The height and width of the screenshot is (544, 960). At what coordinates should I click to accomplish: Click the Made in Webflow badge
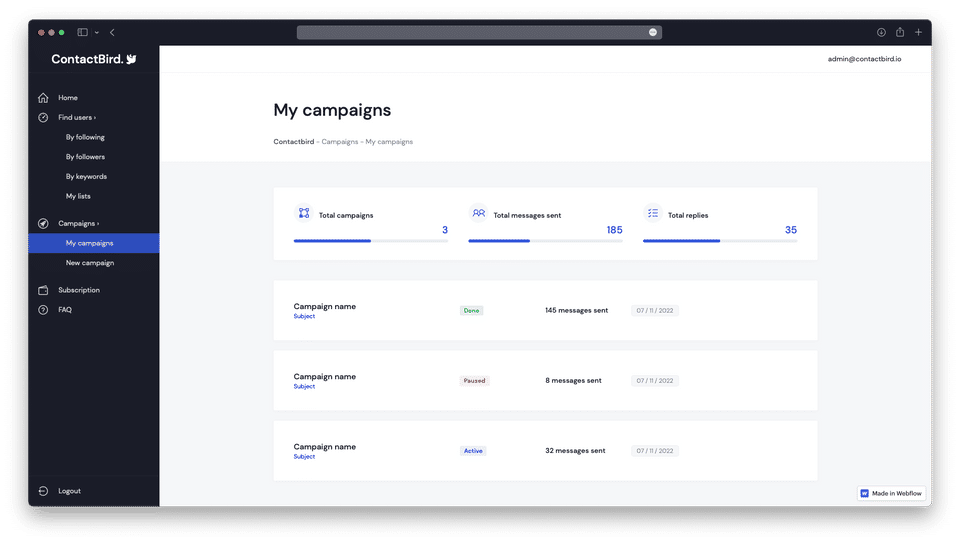pyautogui.click(x=891, y=493)
